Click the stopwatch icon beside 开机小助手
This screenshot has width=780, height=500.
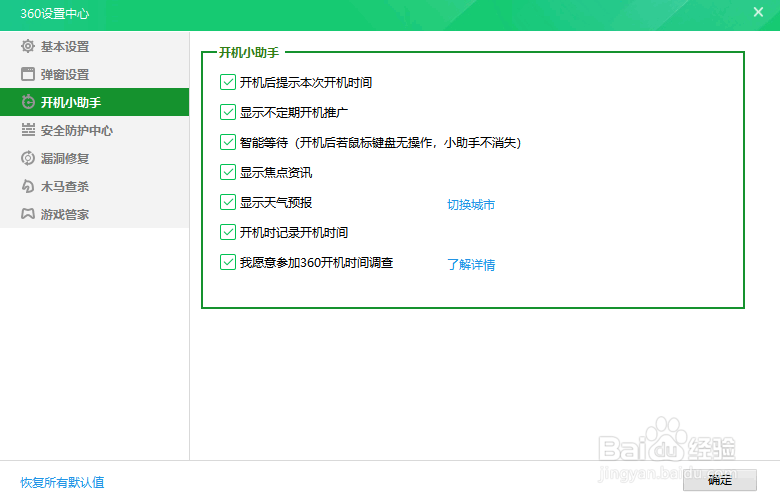click(28, 102)
